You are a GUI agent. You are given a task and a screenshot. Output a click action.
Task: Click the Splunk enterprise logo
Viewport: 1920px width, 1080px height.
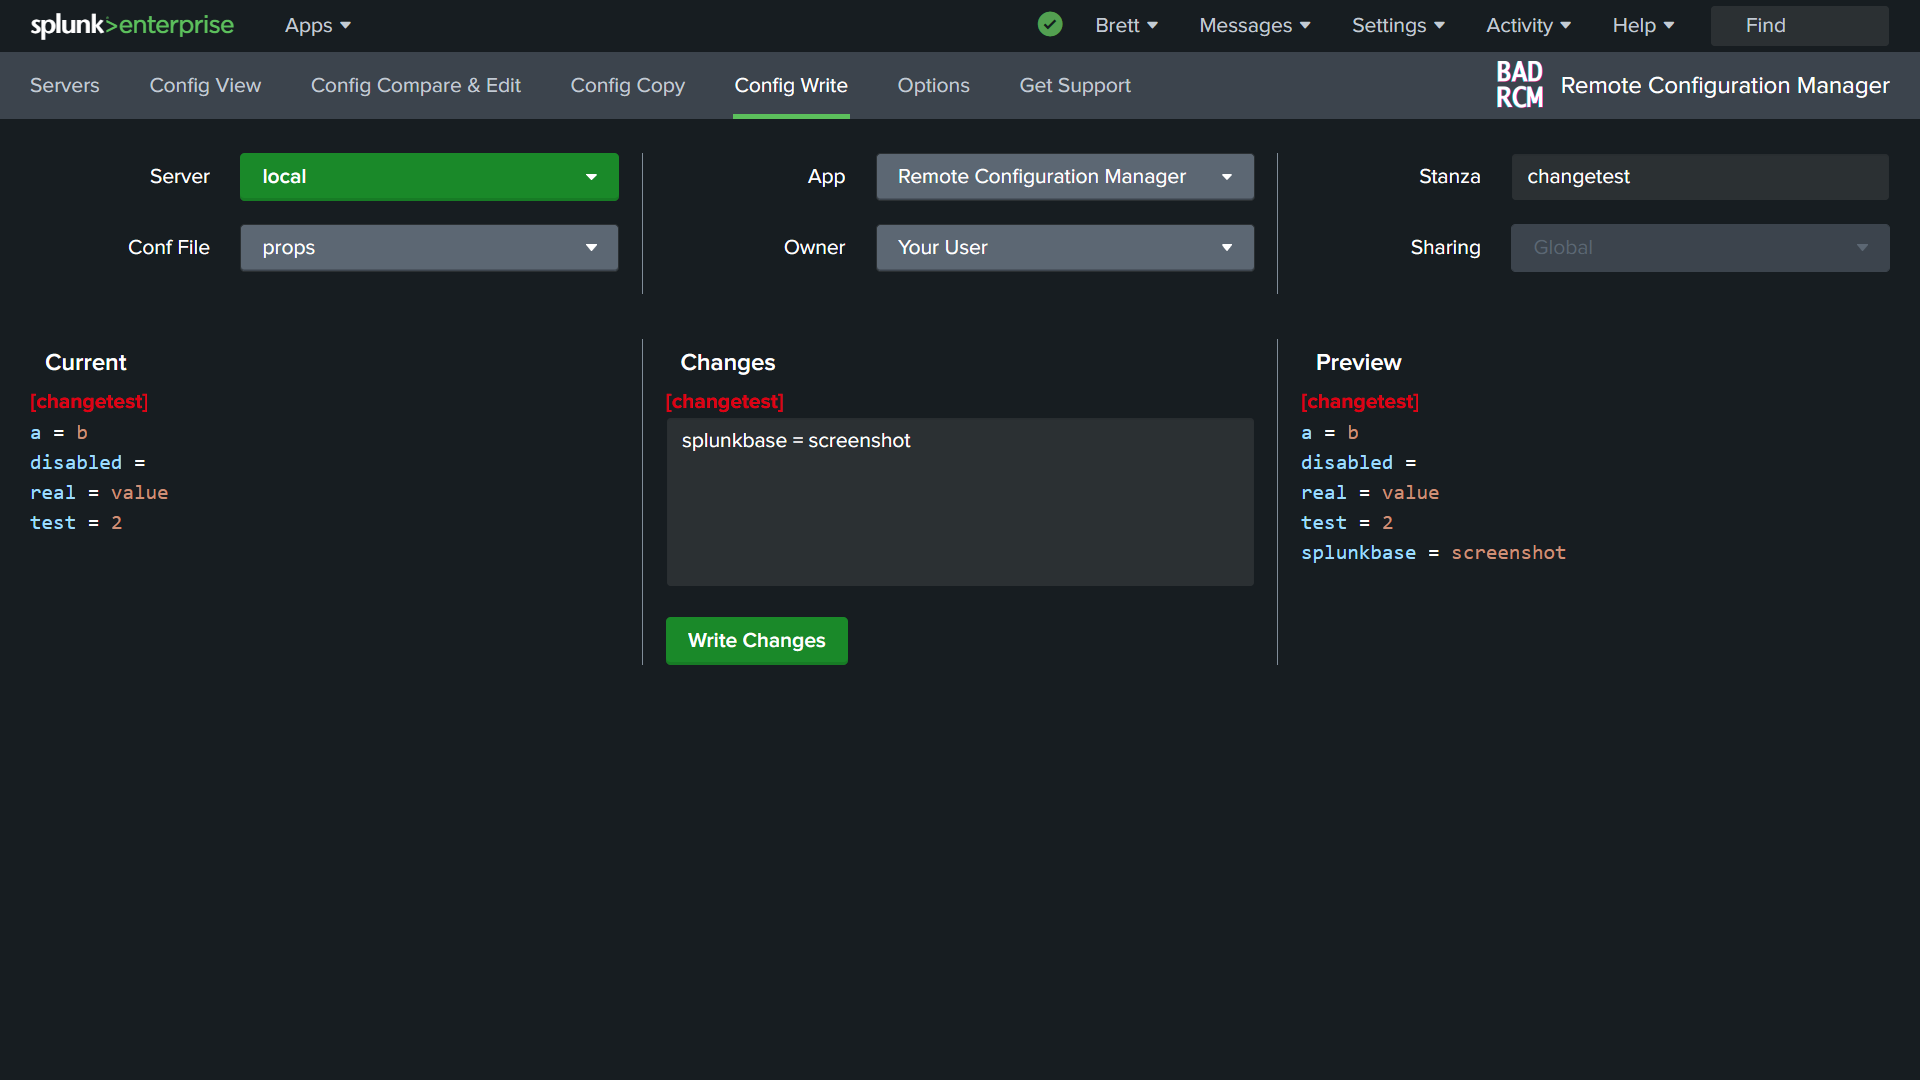132,25
